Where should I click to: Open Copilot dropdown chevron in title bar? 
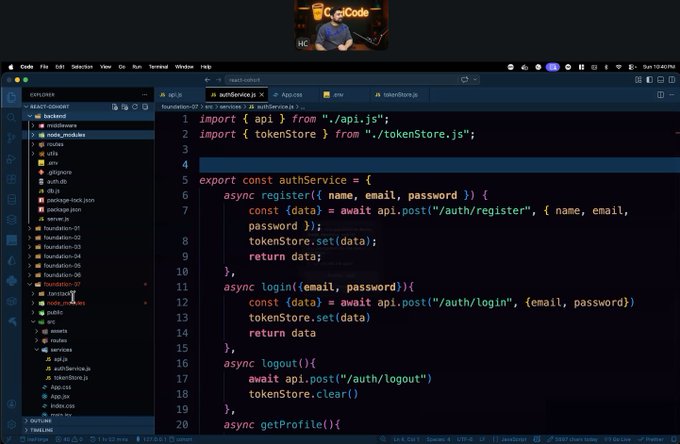pyautogui.click(x=475, y=80)
